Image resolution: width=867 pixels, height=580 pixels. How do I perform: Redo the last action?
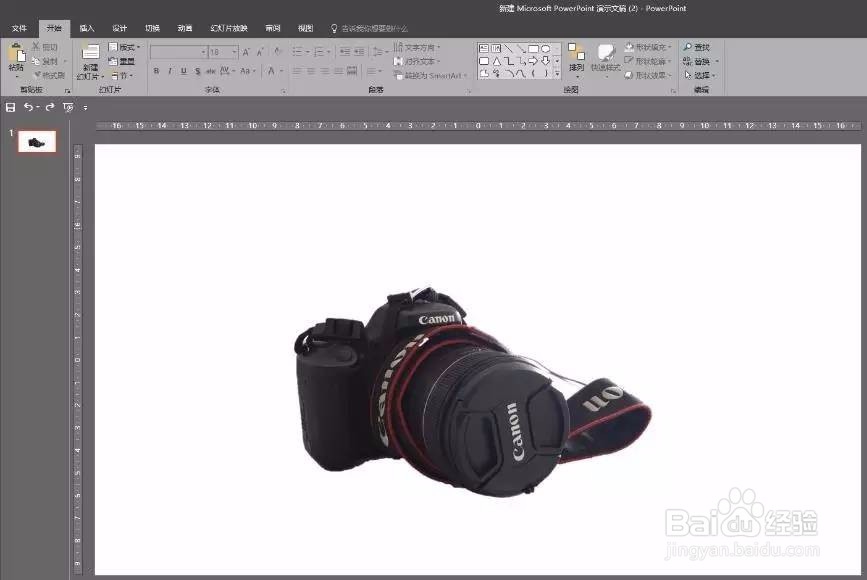50,107
